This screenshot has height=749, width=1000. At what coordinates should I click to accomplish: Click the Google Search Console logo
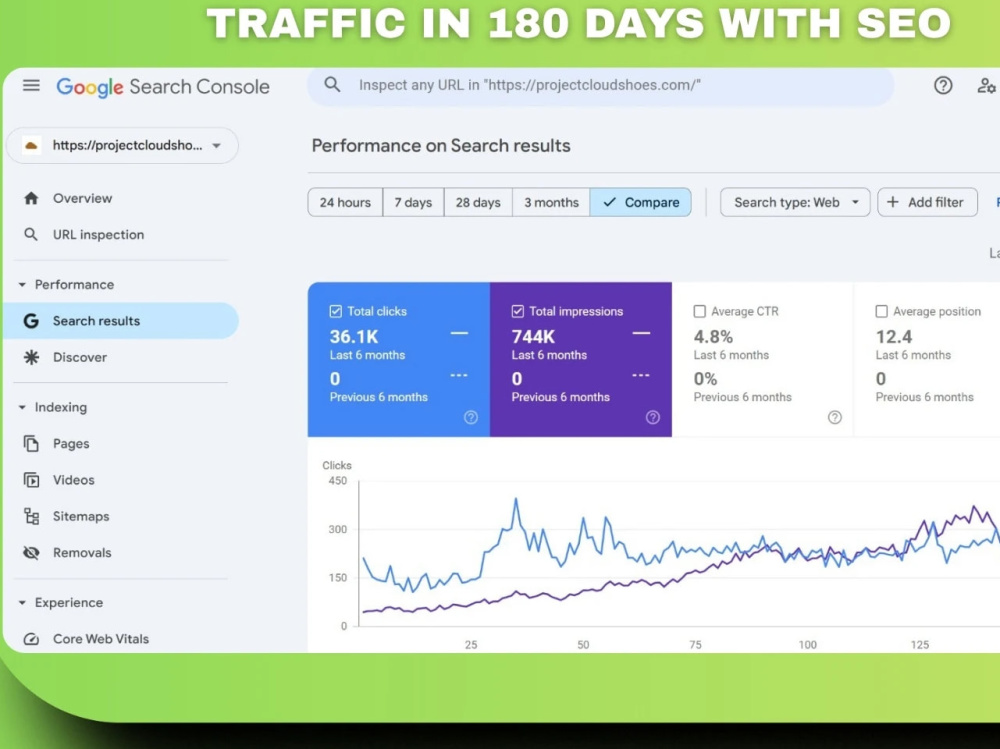tap(163, 87)
